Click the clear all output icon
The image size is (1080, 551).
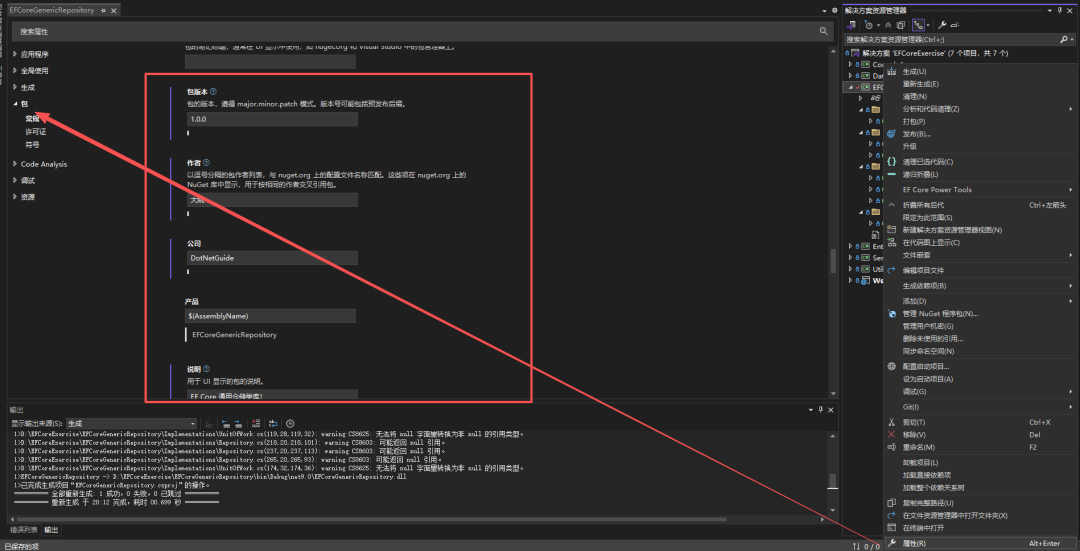[256, 424]
